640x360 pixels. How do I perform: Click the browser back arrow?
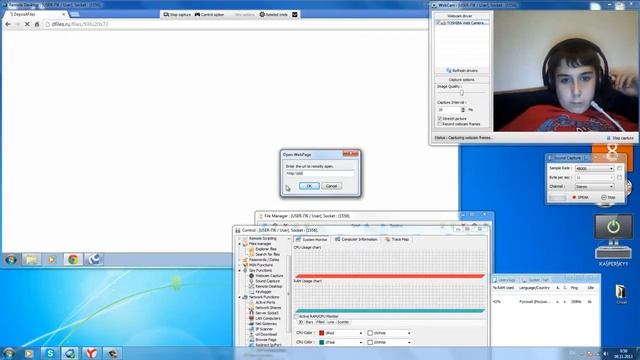(x=8, y=24)
